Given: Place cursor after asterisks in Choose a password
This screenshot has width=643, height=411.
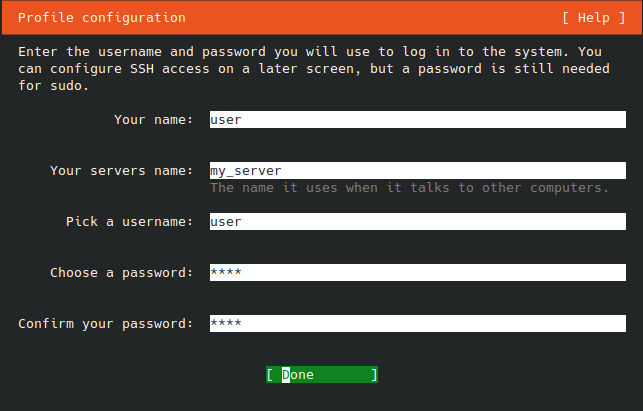Looking at the screenshot, I should point(243,272).
